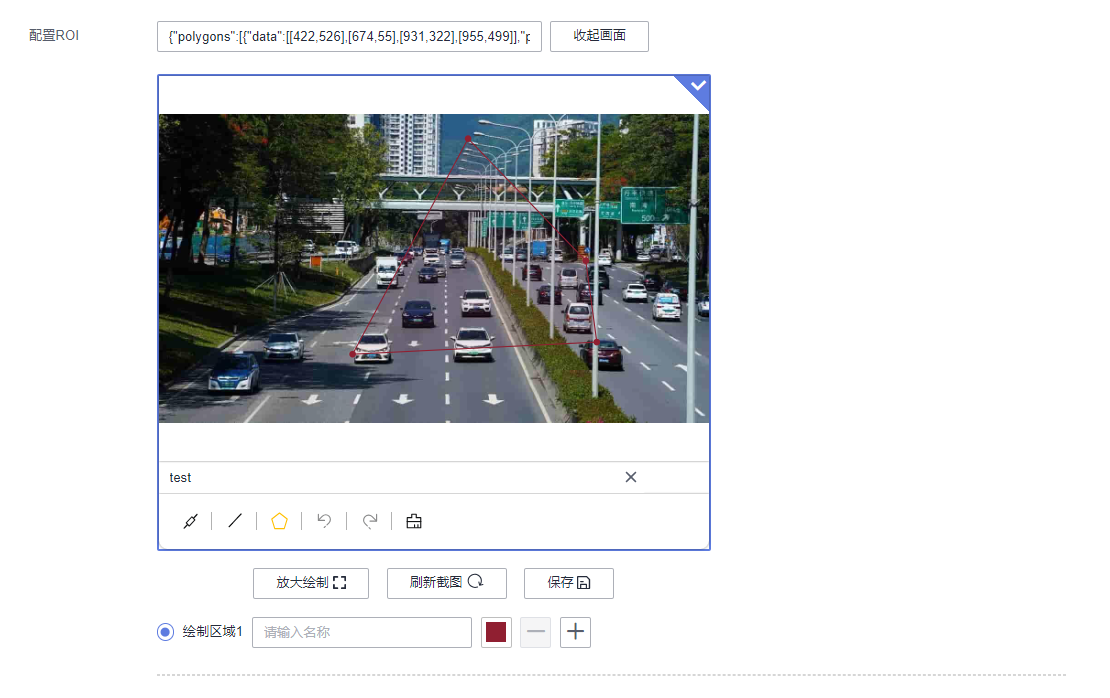Viewport: 1110px width, 698px height.
Task: Click the 保存 button
Action: [x=568, y=583]
